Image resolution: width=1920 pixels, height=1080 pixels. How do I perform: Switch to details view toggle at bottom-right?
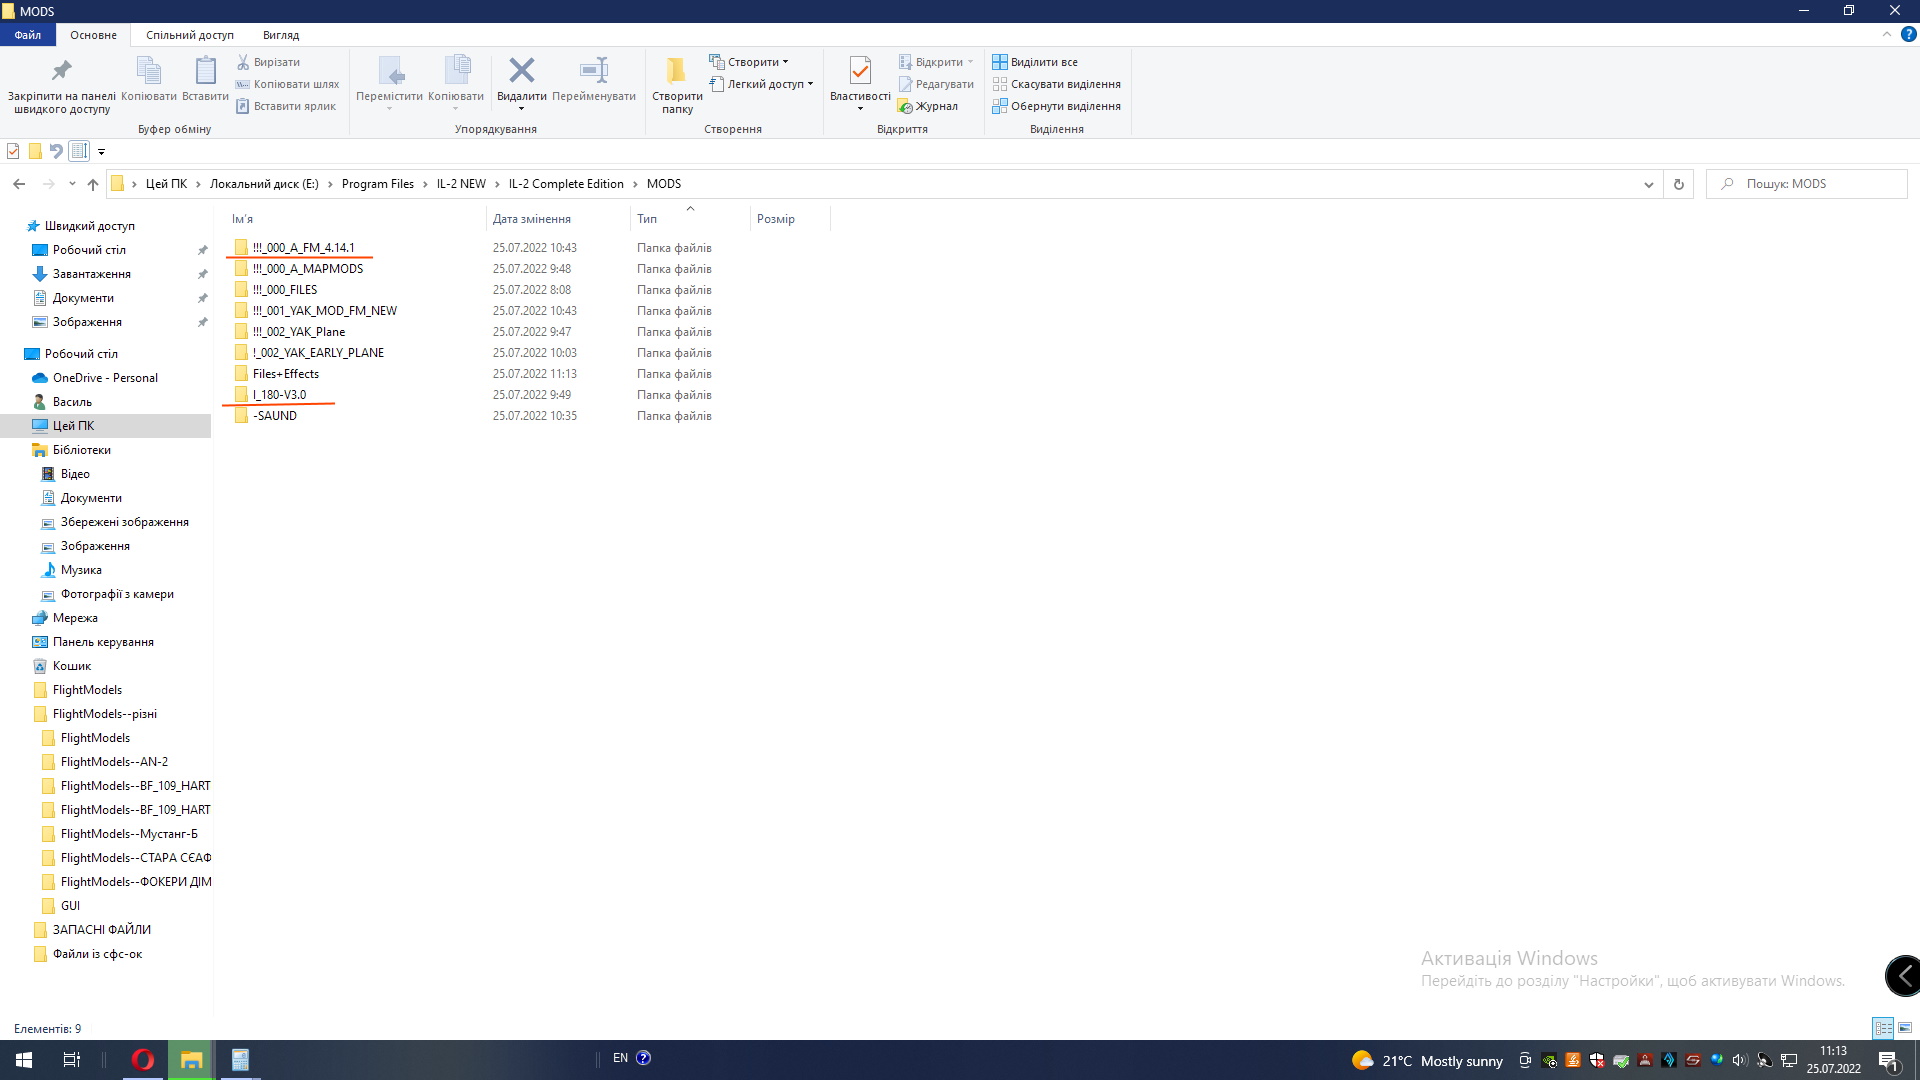(1883, 1028)
